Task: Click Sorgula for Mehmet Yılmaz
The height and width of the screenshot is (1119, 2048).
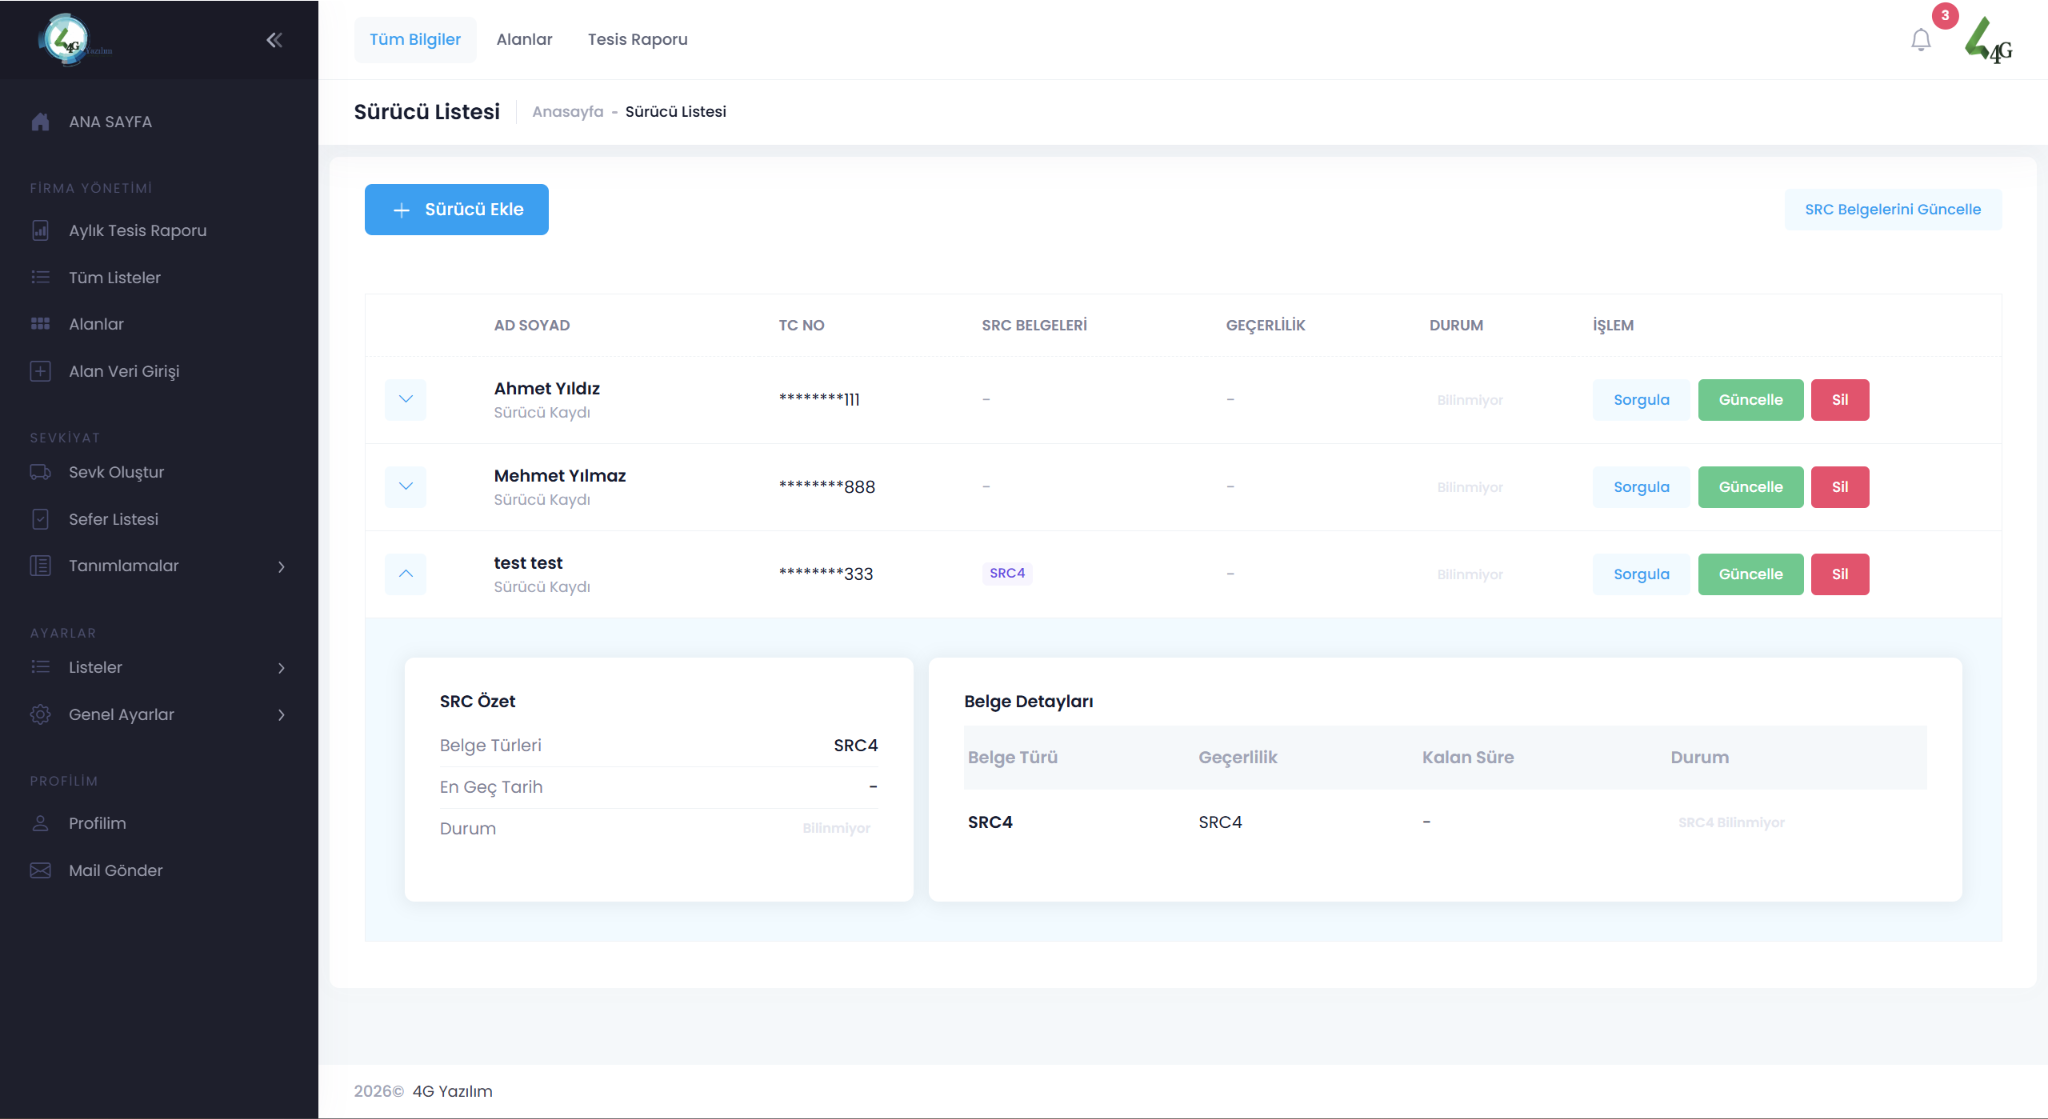Action: point(1641,487)
